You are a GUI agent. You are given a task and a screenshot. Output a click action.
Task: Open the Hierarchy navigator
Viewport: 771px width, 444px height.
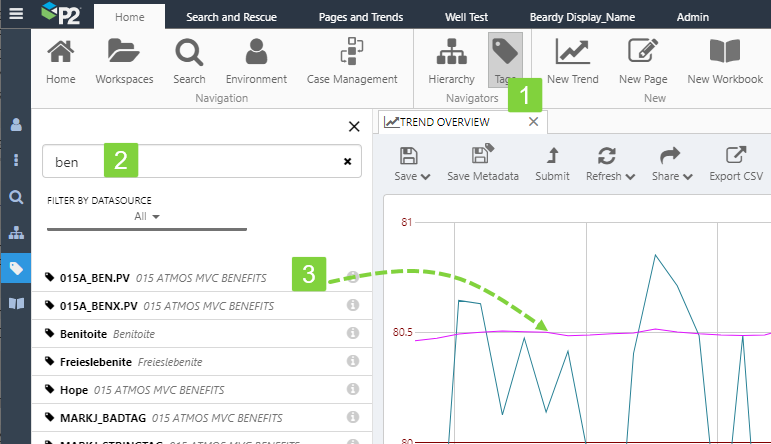coord(451,61)
